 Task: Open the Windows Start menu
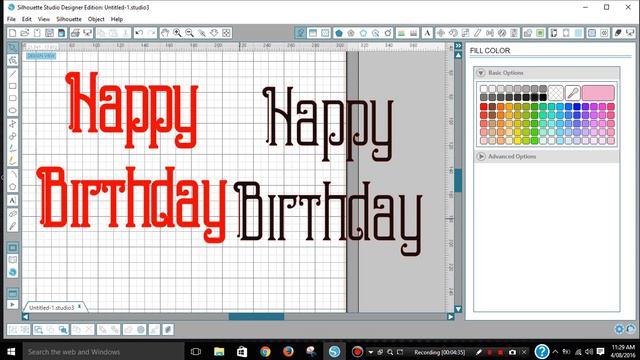coord(11,351)
